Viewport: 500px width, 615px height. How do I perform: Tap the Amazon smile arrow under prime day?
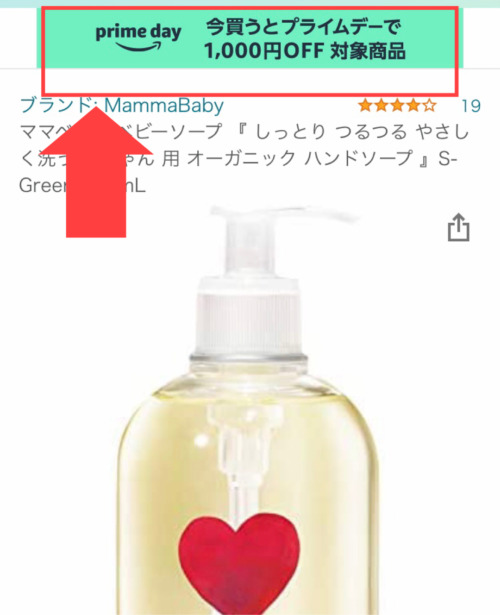pos(138,47)
